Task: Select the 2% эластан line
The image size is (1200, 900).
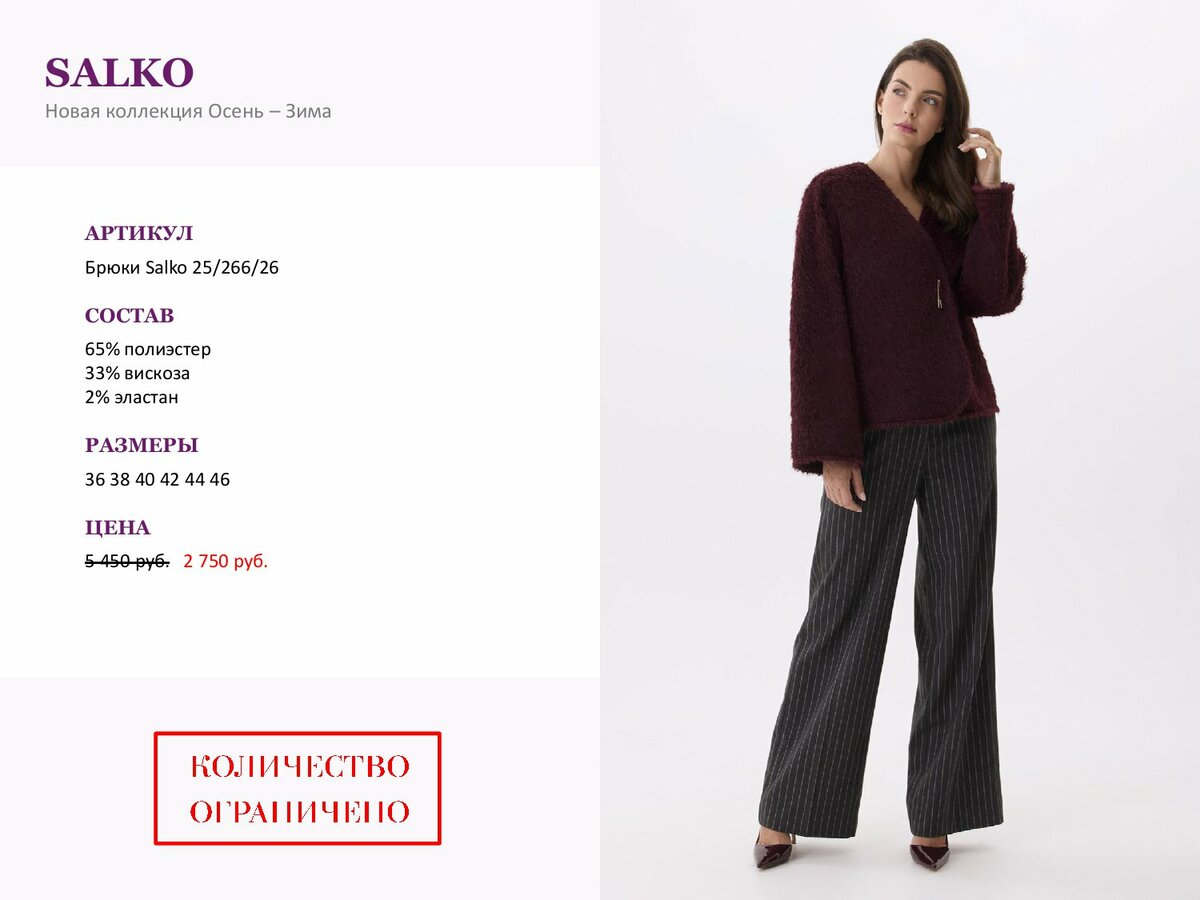Action: click(x=132, y=397)
